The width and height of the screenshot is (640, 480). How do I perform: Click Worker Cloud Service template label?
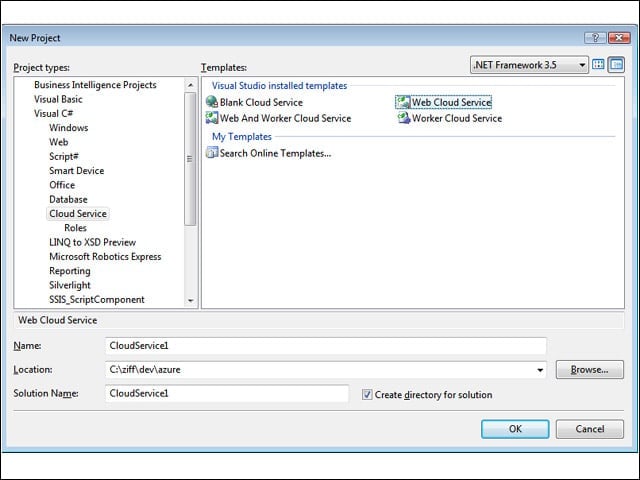(457, 118)
